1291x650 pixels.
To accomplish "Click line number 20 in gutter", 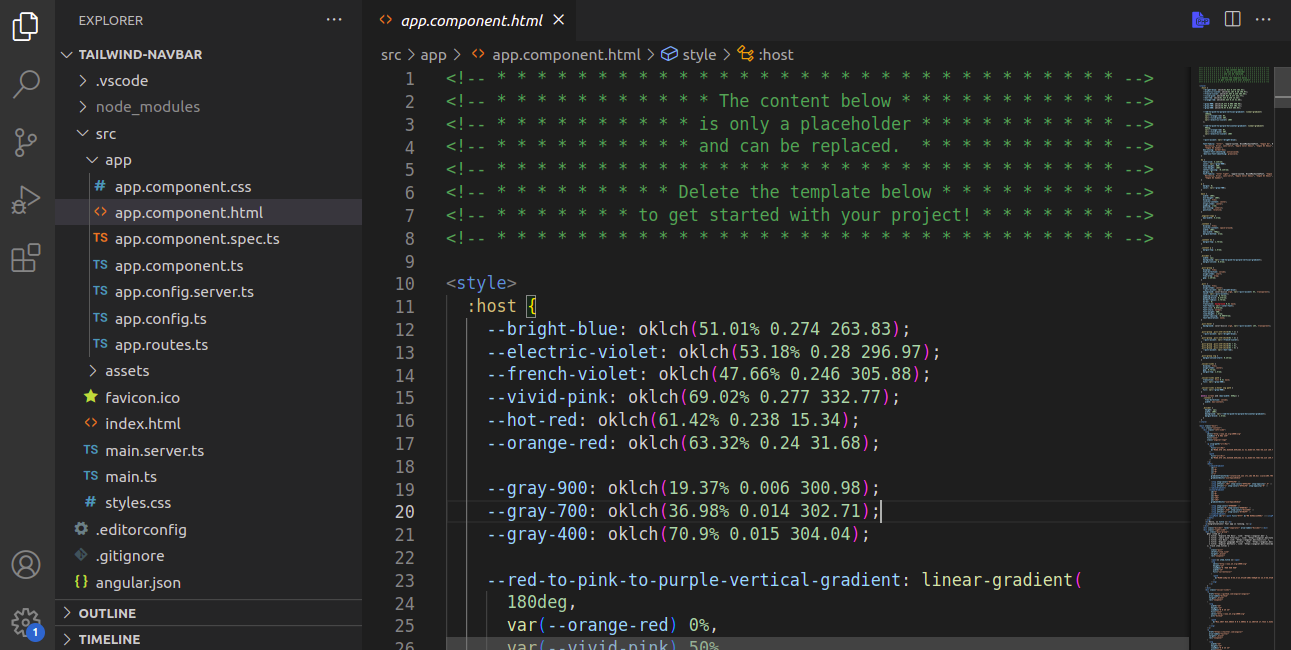I will (404, 512).
